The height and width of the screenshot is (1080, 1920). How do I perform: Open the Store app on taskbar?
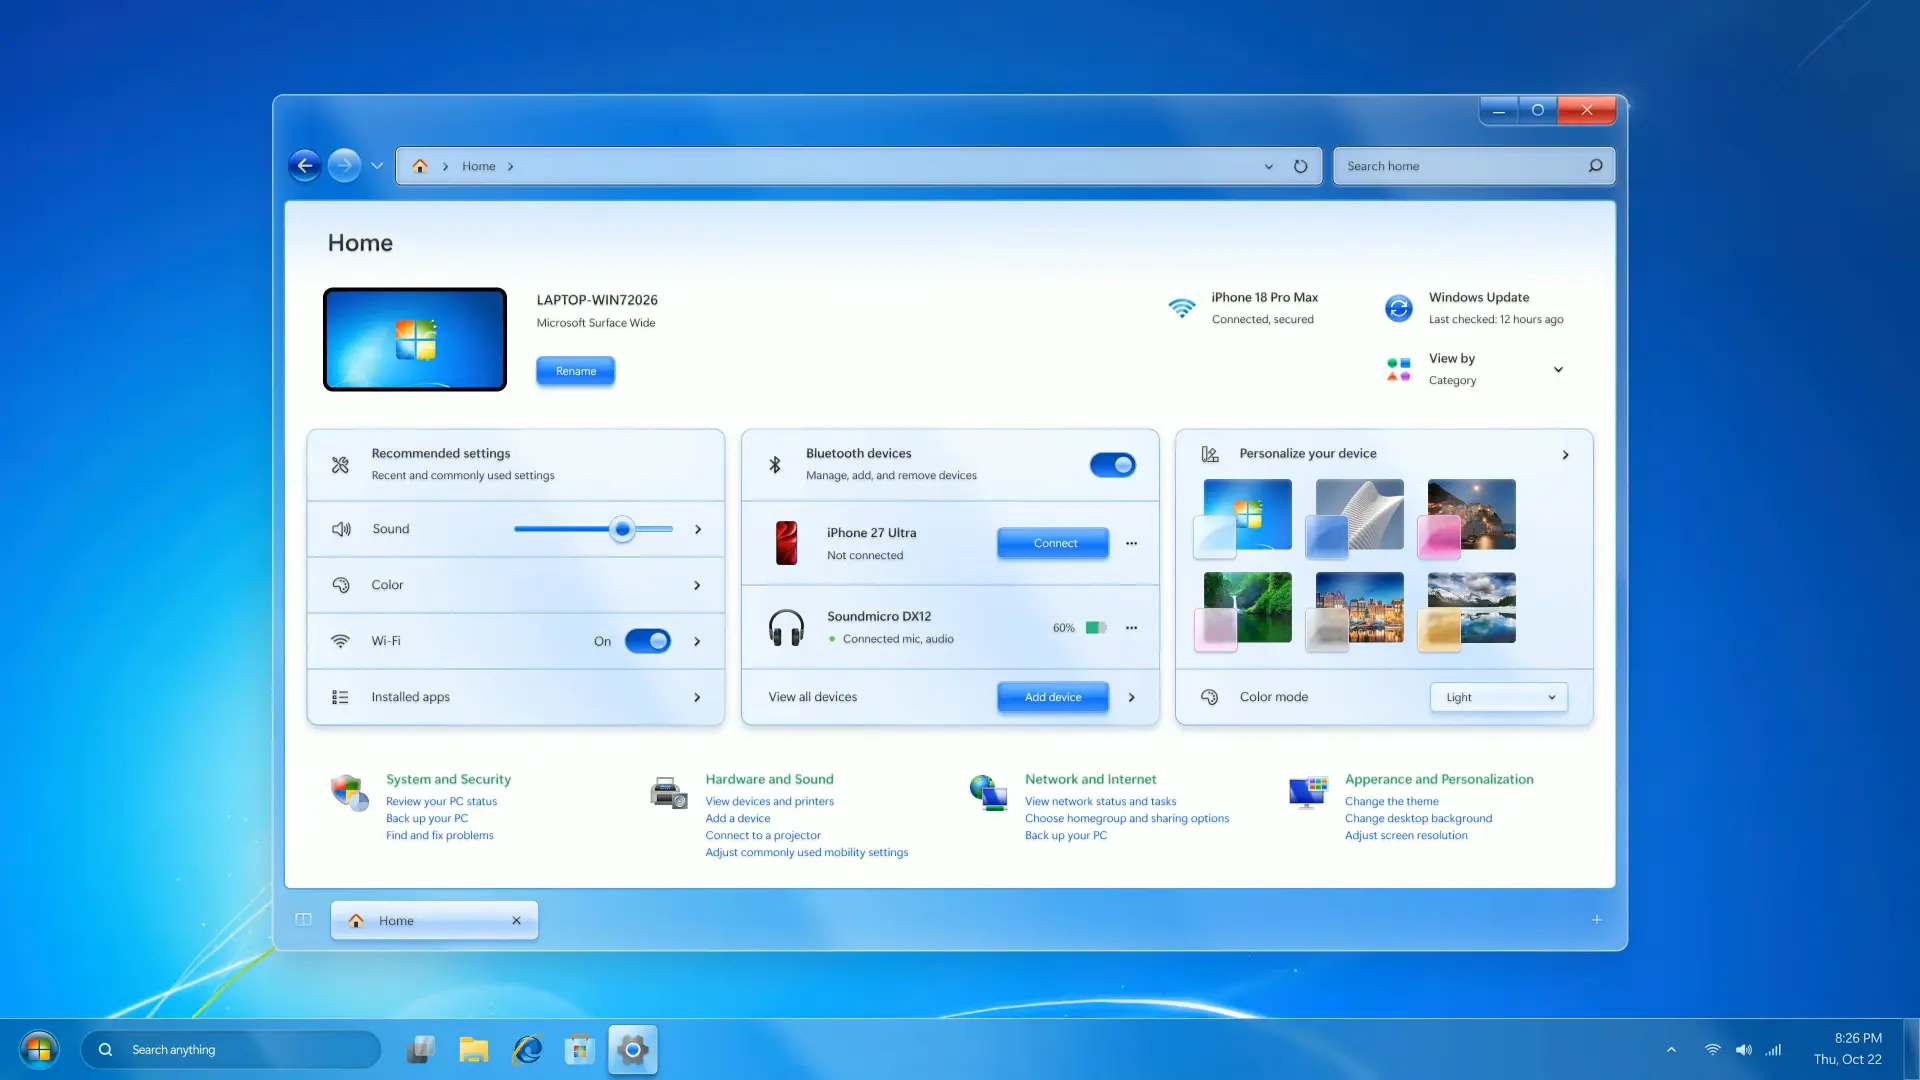pyautogui.click(x=580, y=1050)
